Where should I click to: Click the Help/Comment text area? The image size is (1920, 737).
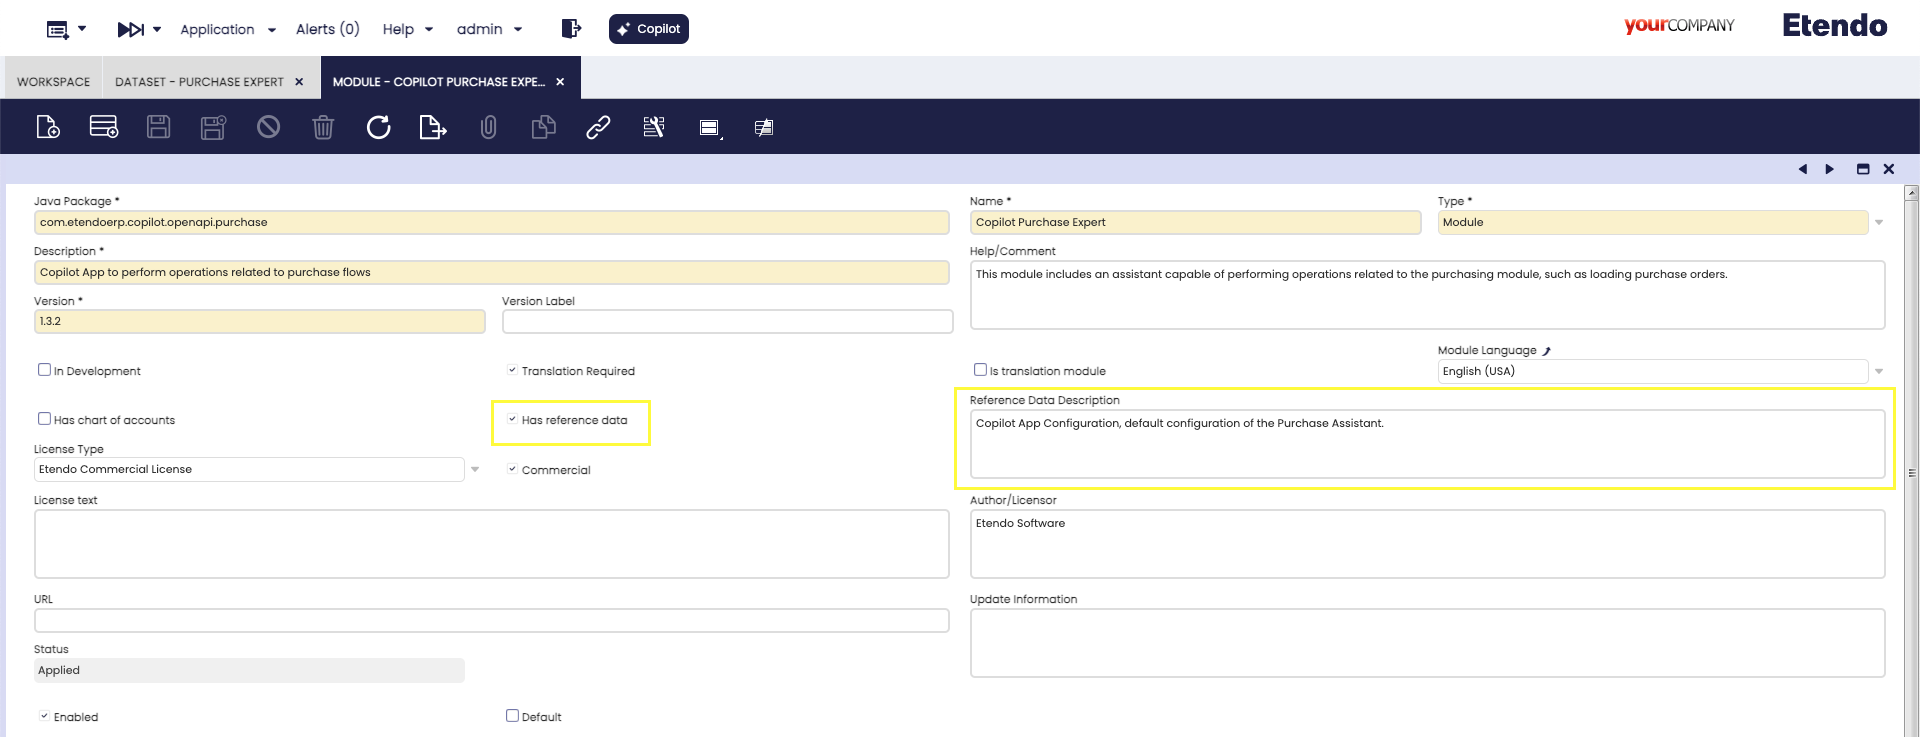pos(1428,295)
